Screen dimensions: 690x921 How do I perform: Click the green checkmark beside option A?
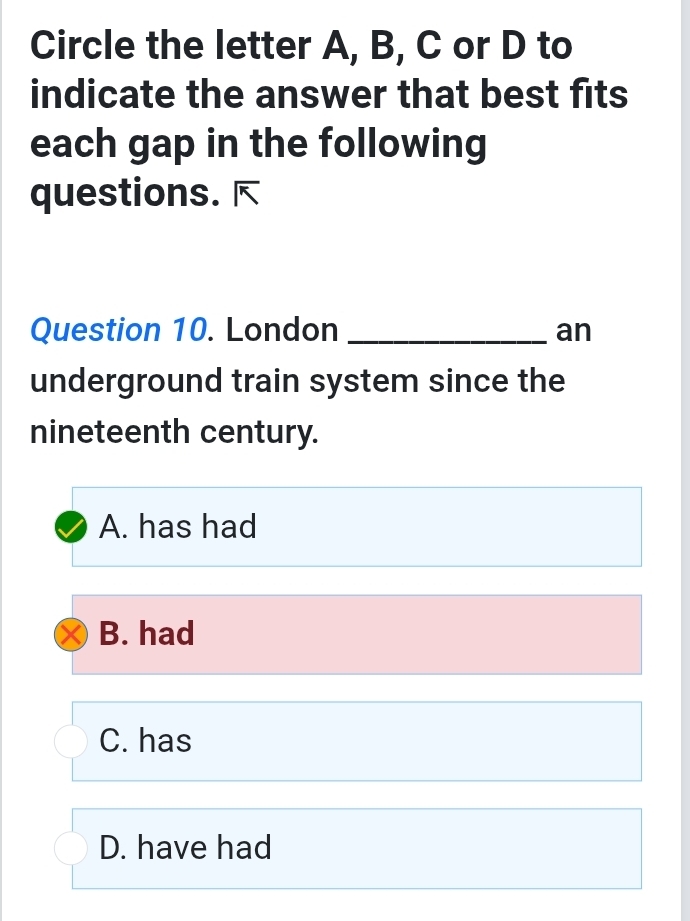pyautogui.click(x=71, y=527)
